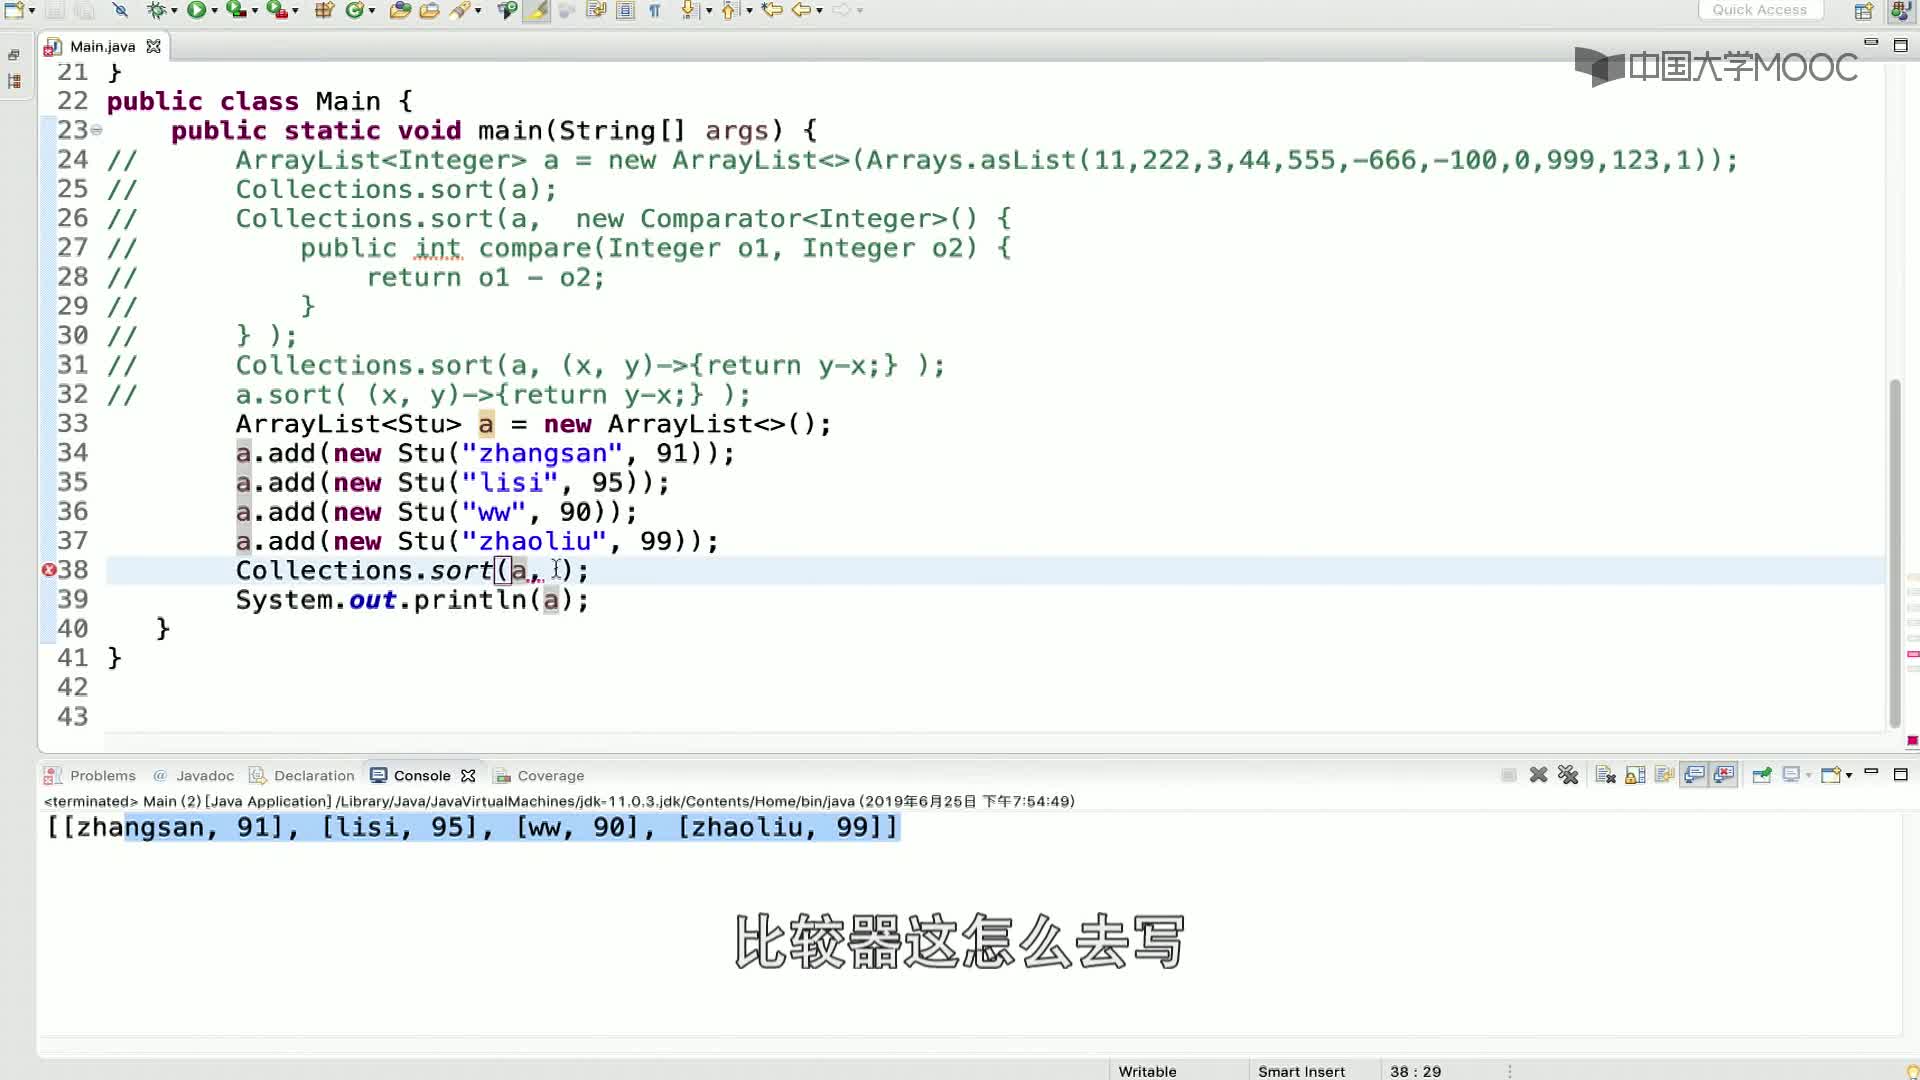Click the New Java Package icon

(x=324, y=10)
